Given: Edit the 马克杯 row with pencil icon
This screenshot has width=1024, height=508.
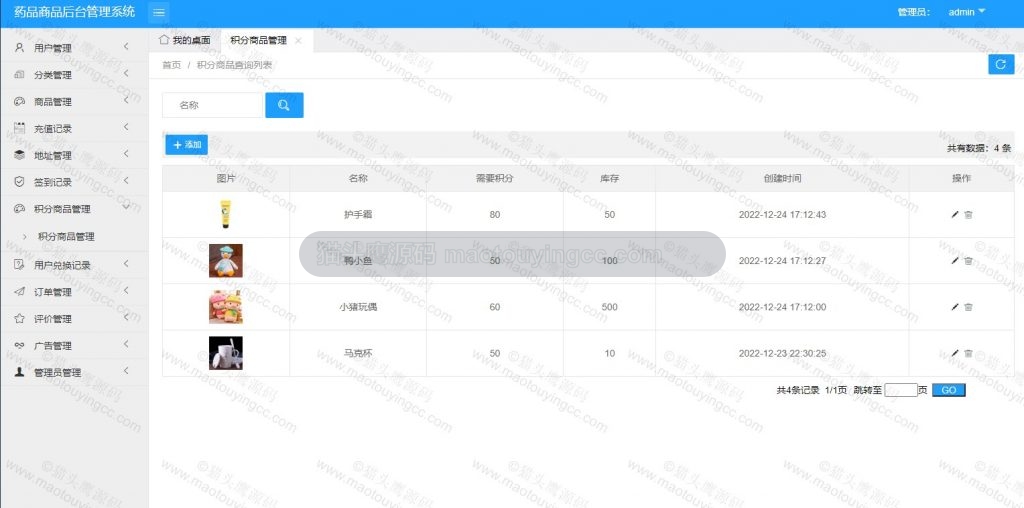Looking at the screenshot, I should point(955,353).
